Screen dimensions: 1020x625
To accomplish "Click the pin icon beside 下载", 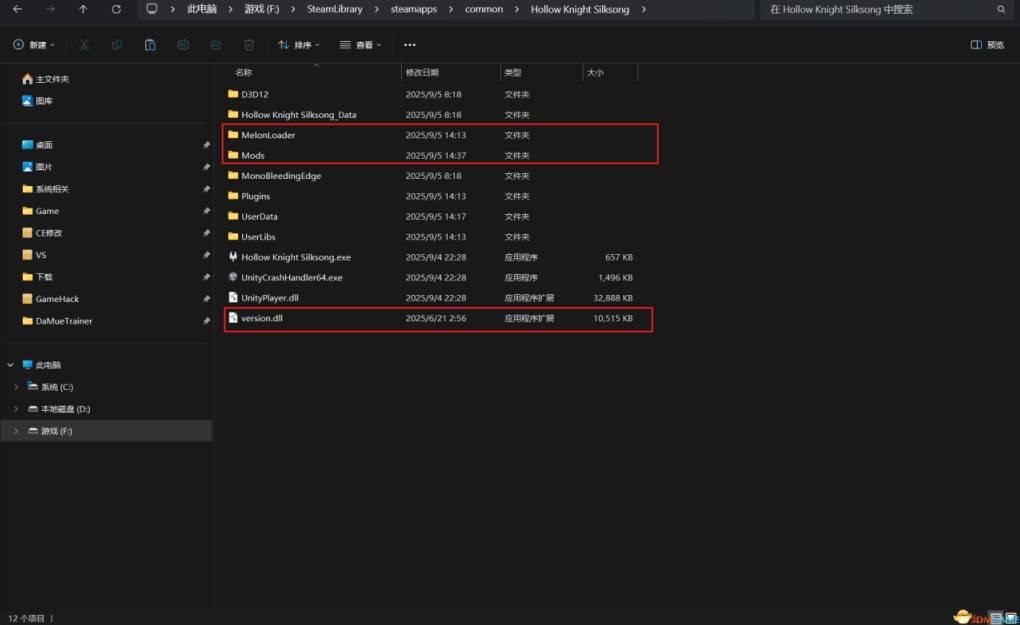I will click(206, 277).
